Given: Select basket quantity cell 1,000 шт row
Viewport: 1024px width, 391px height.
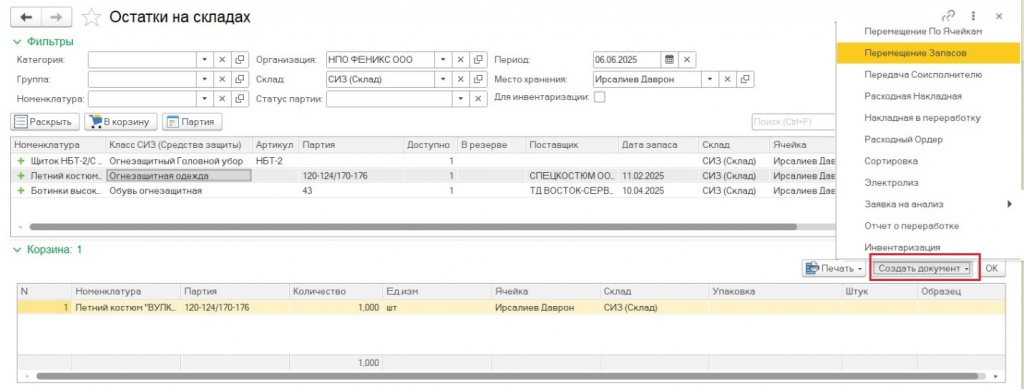Looking at the screenshot, I should (x=335, y=307).
